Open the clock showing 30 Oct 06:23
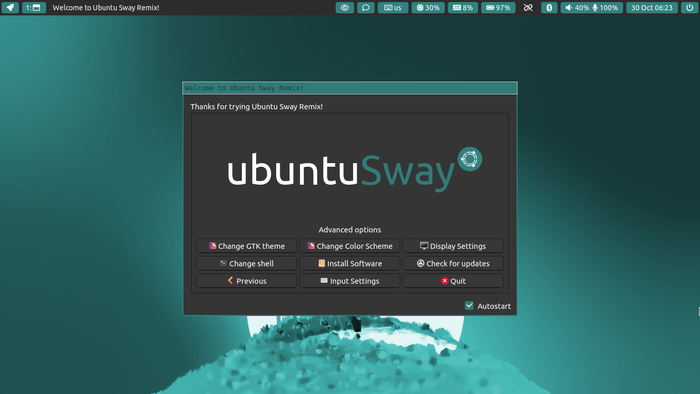Screen dimensions: 700x394 coord(652,8)
